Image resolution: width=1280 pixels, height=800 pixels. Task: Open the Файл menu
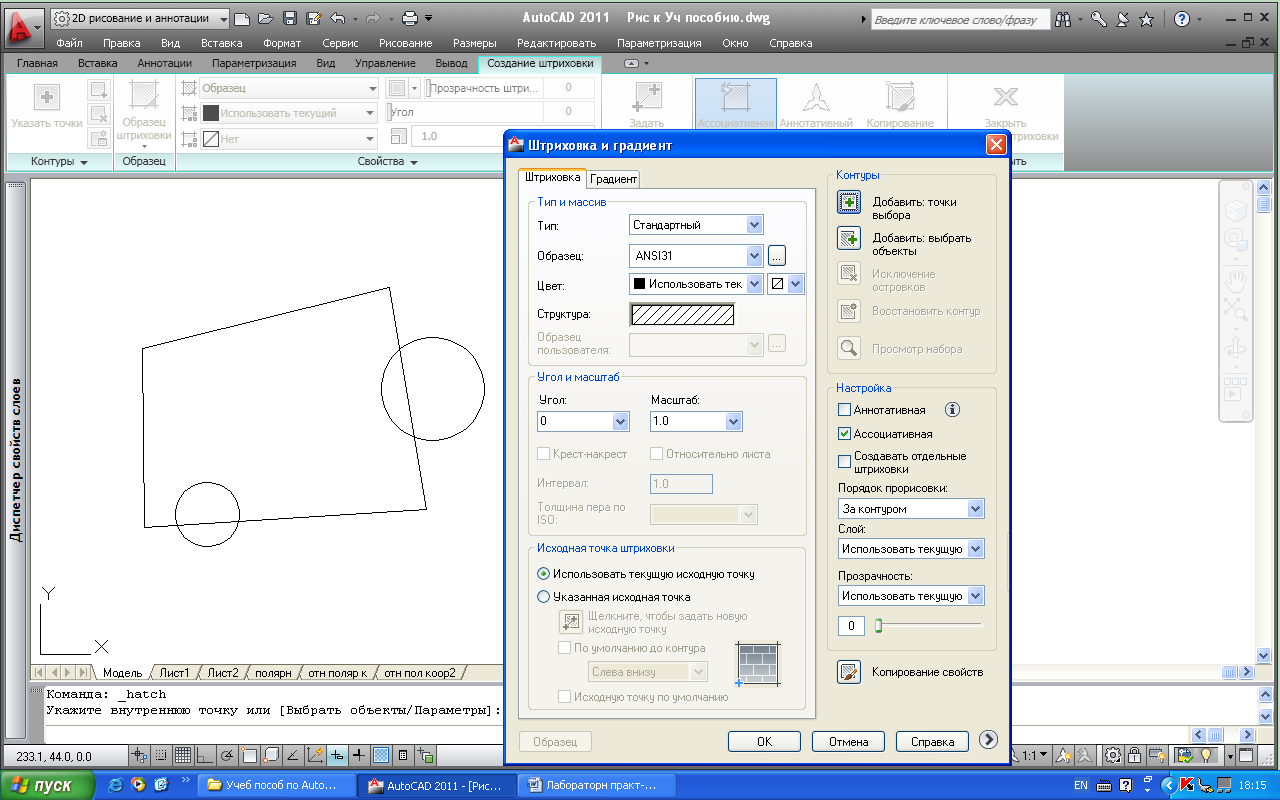70,43
